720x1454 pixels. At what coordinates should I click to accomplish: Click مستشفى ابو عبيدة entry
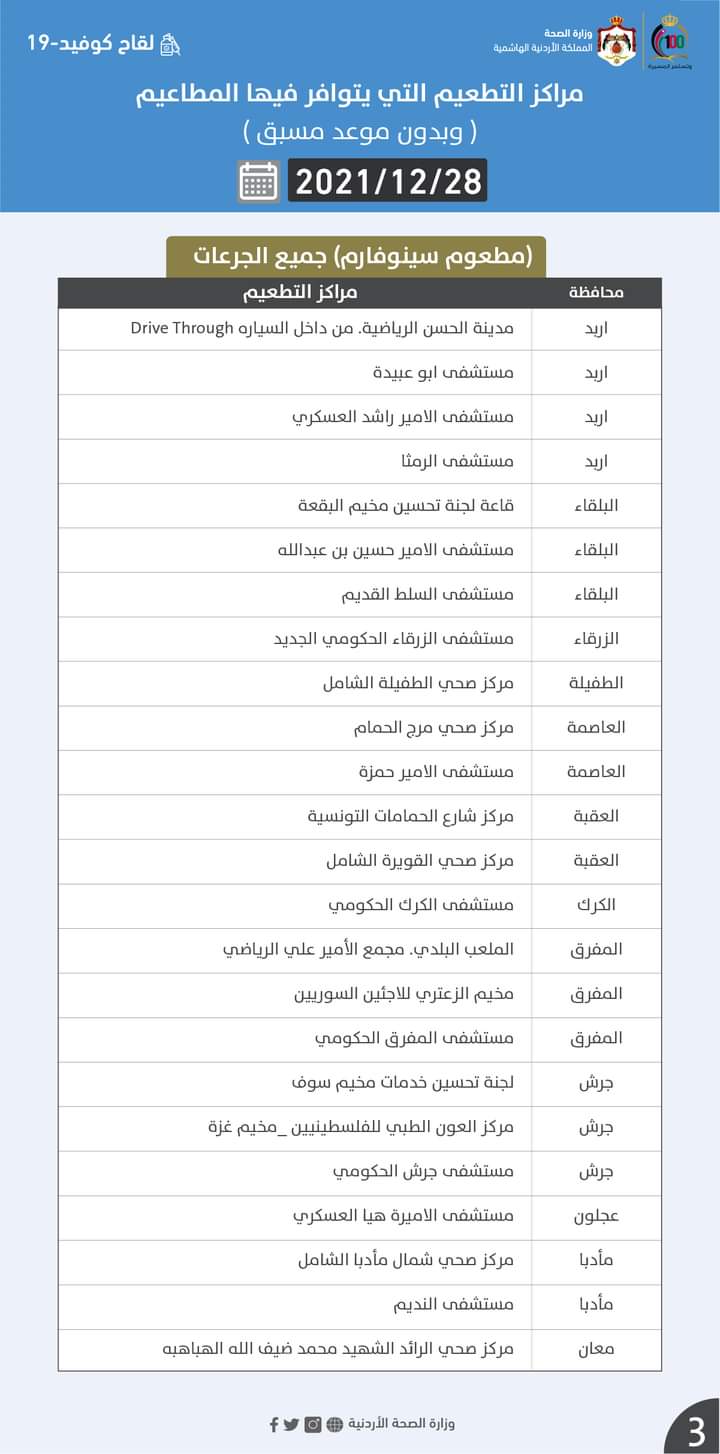click(x=443, y=372)
